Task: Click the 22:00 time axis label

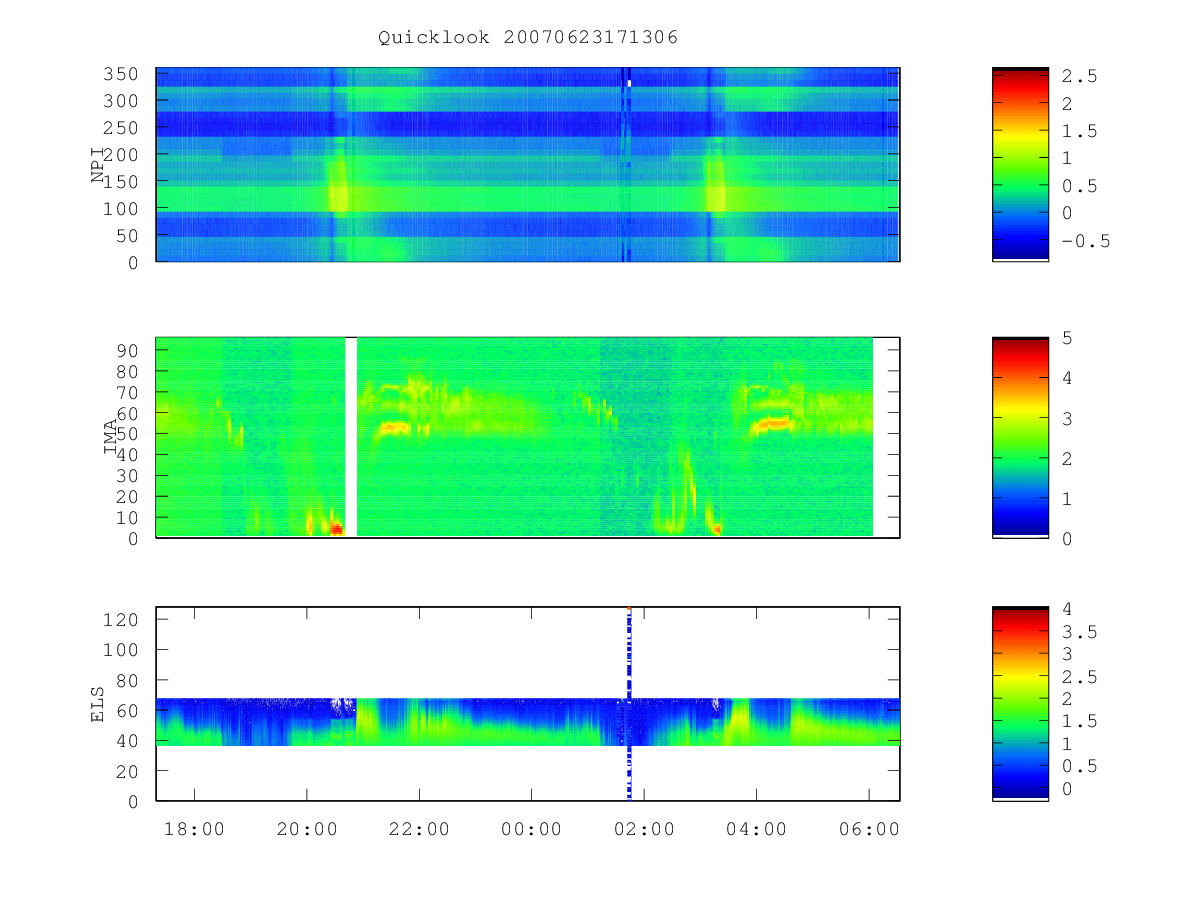Action: click(419, 830)
